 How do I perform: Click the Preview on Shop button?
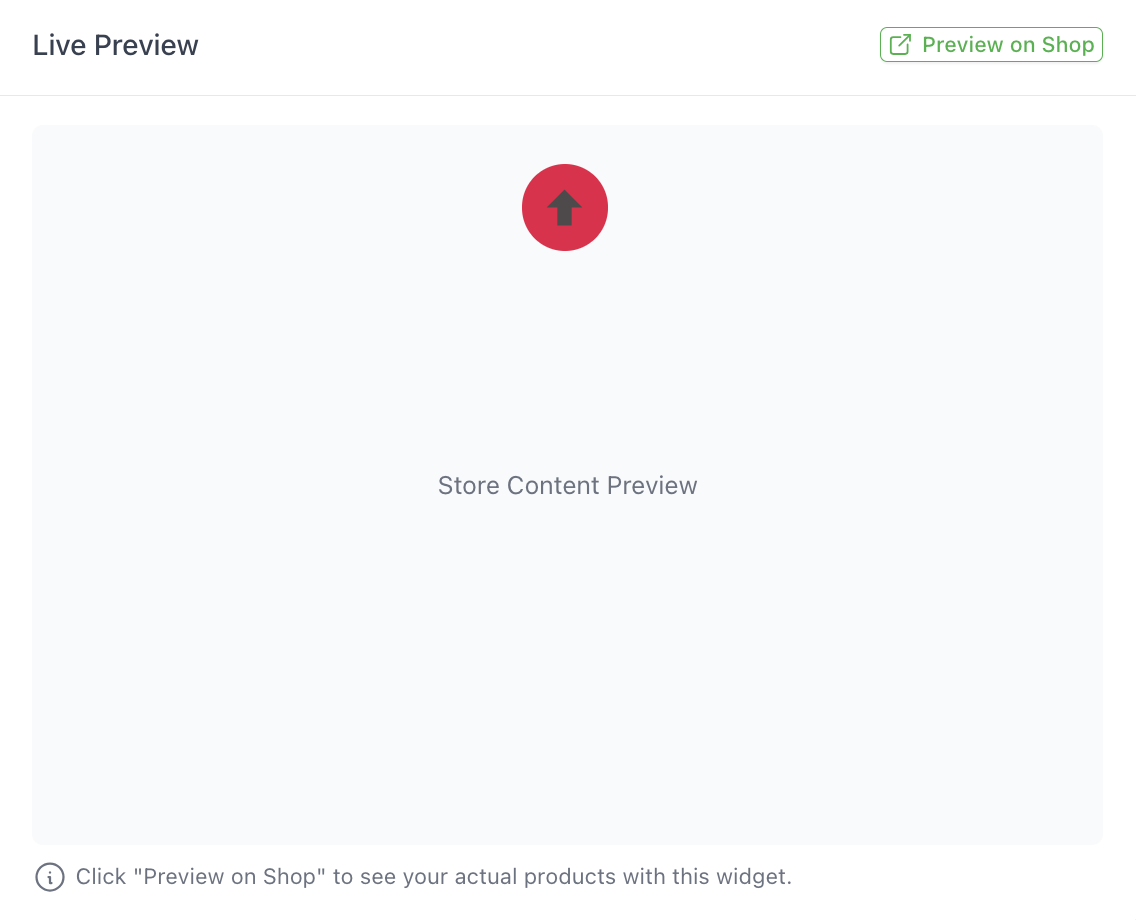point(991,45)
